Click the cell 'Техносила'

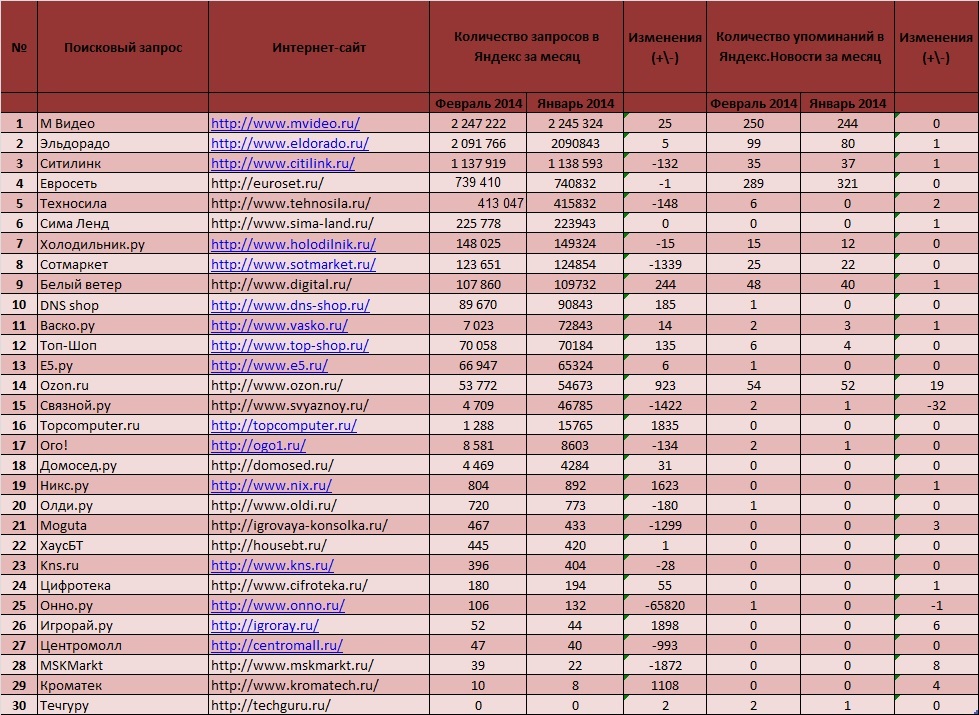[x=123, y=204]
